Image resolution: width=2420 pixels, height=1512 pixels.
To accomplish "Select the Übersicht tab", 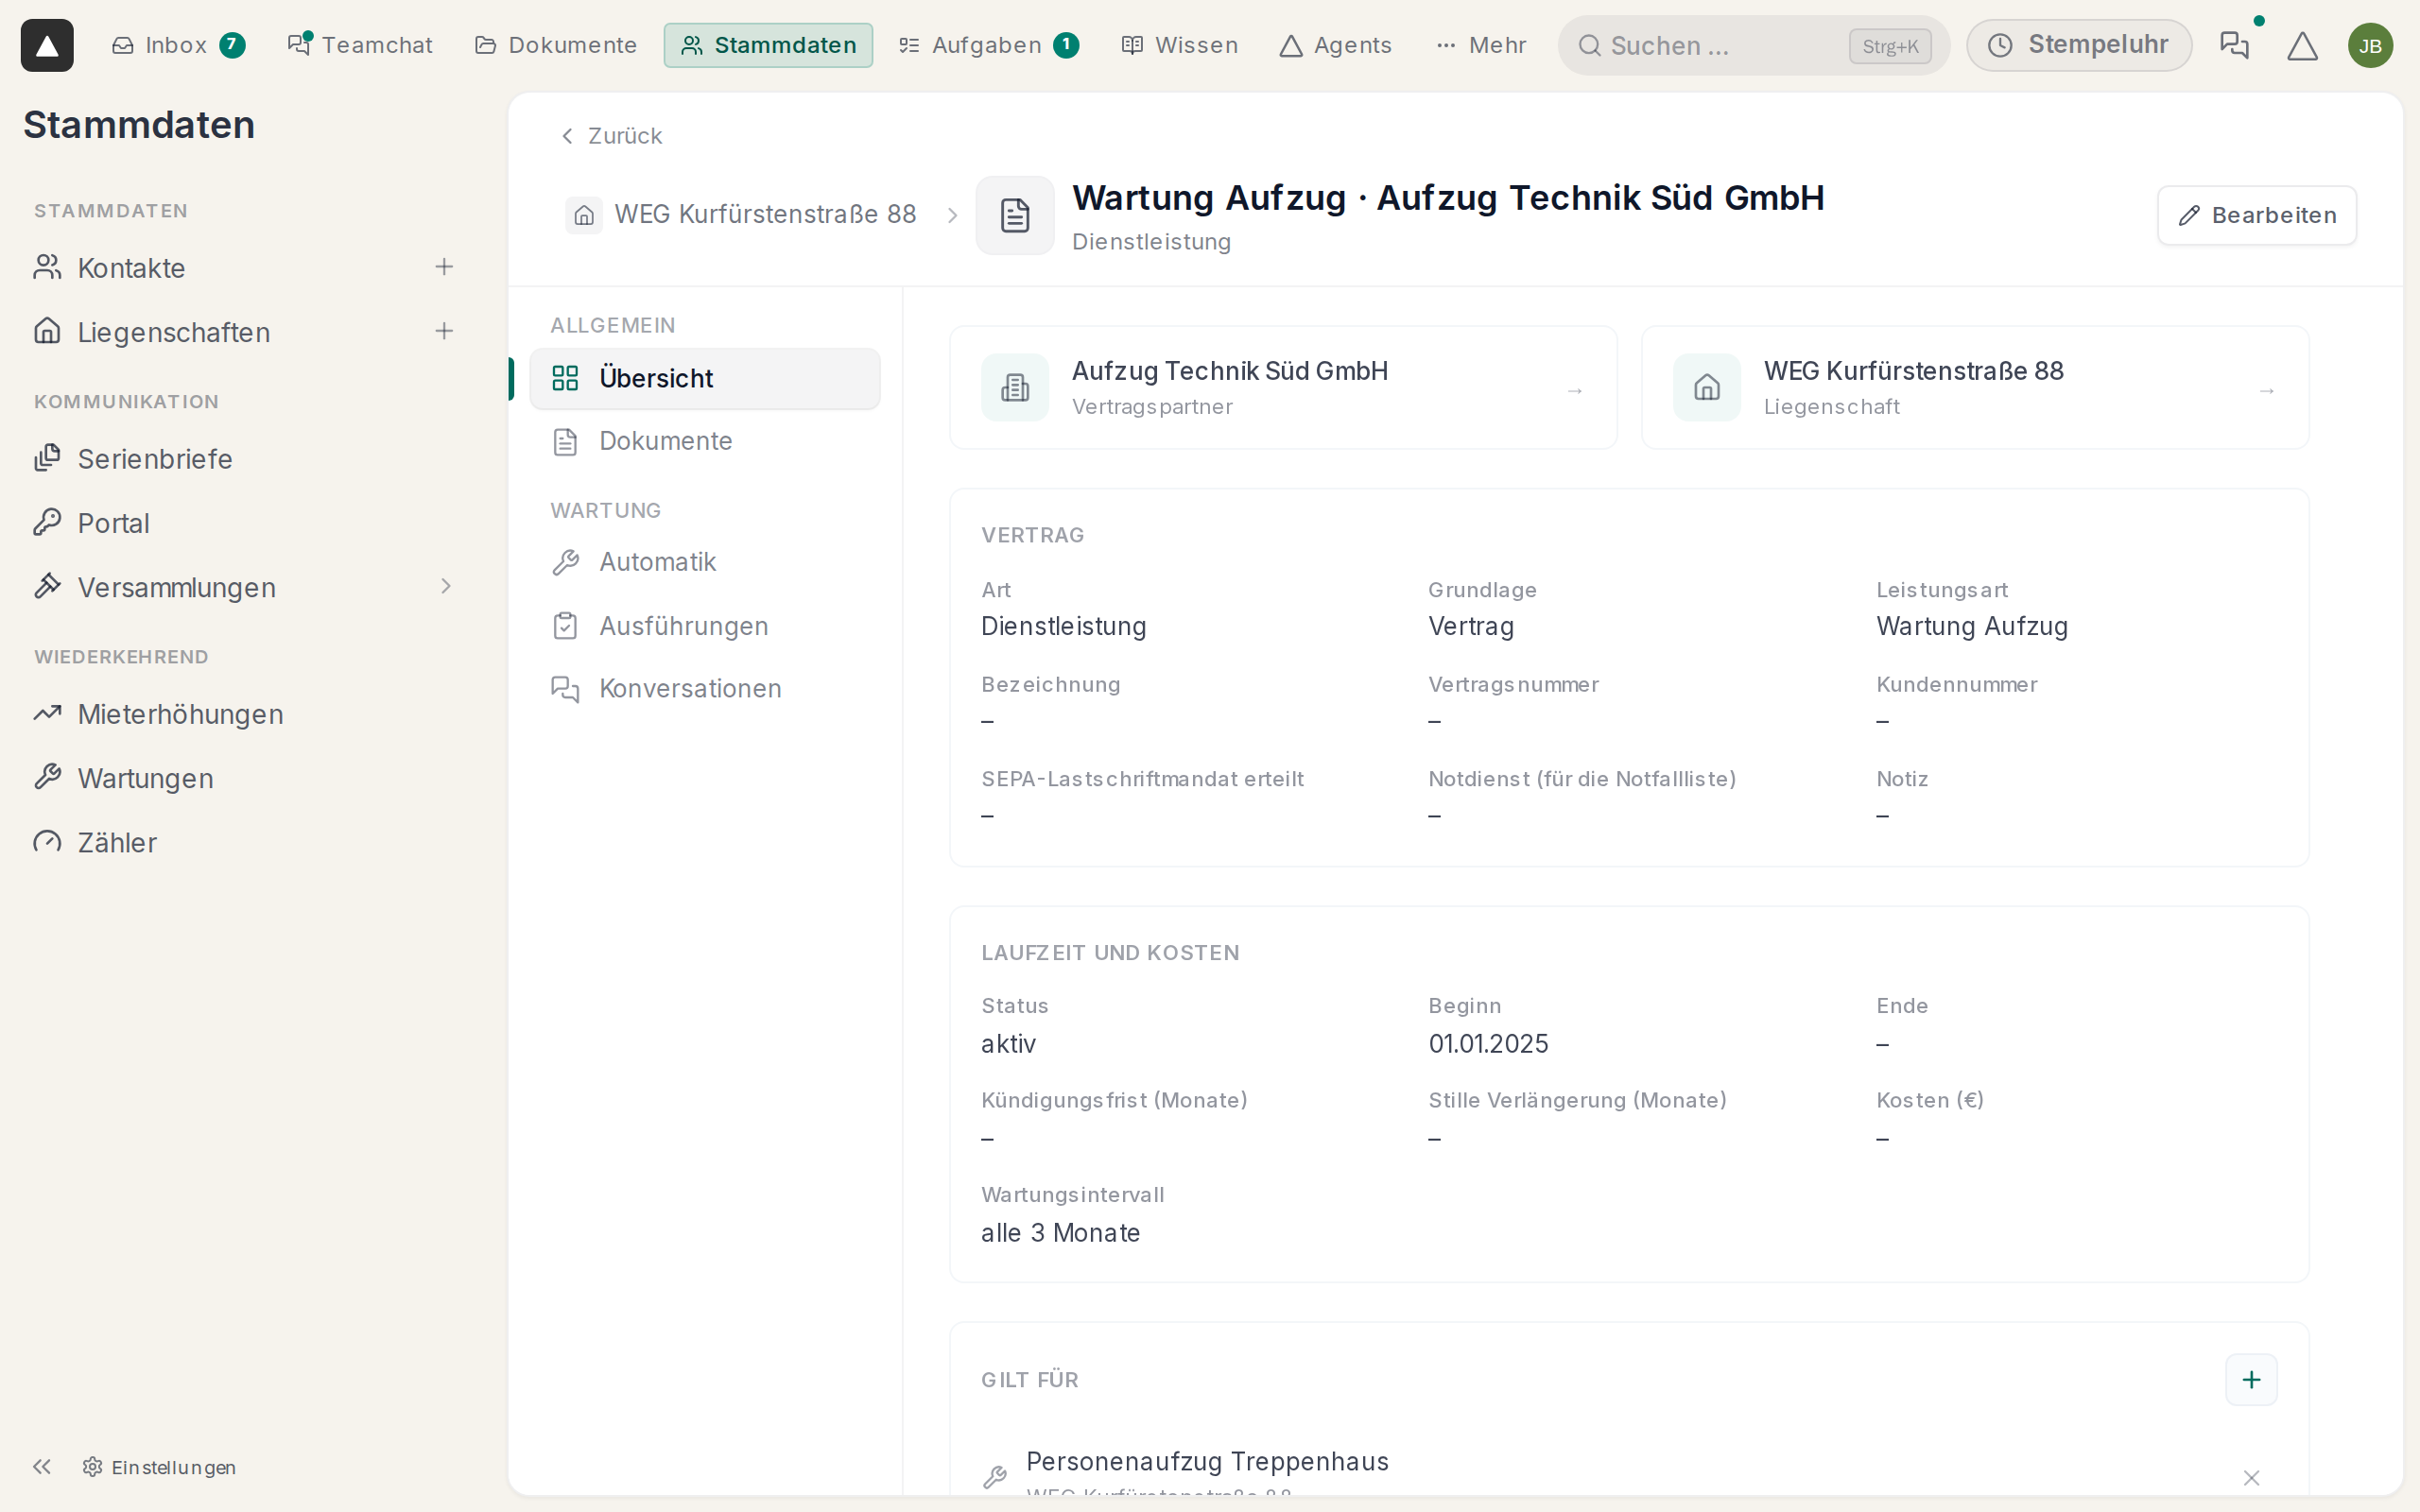I will (x=704, y=378).
